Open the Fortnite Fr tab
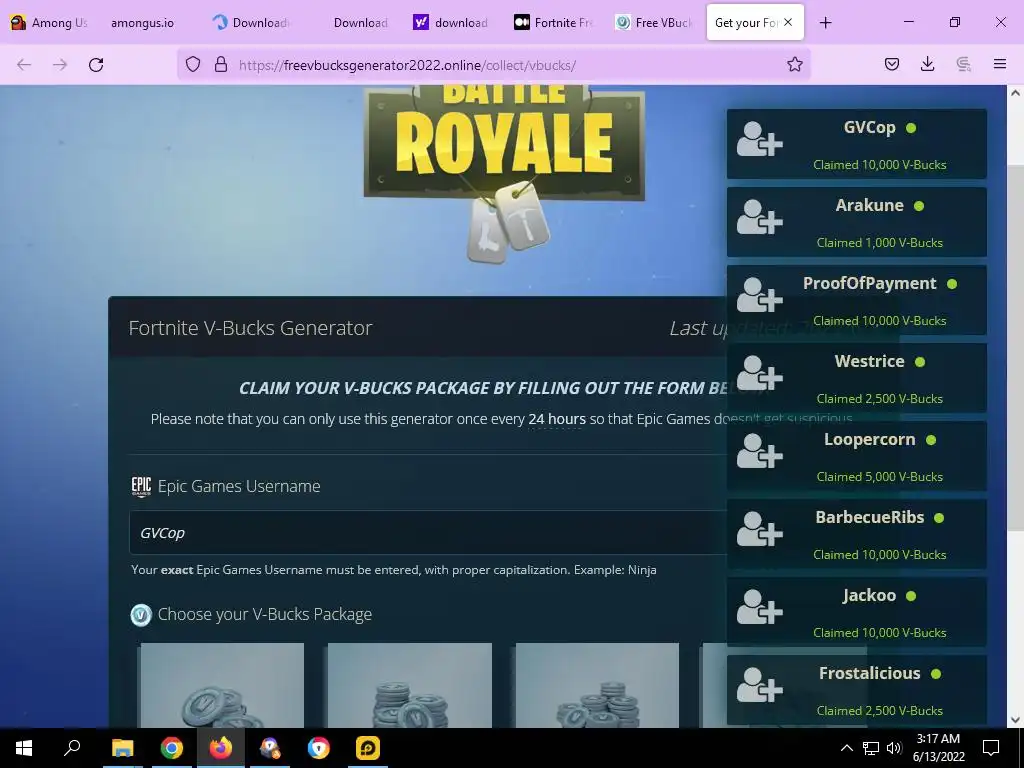This screenshot has width=1024, height=768. pos(552,23)
